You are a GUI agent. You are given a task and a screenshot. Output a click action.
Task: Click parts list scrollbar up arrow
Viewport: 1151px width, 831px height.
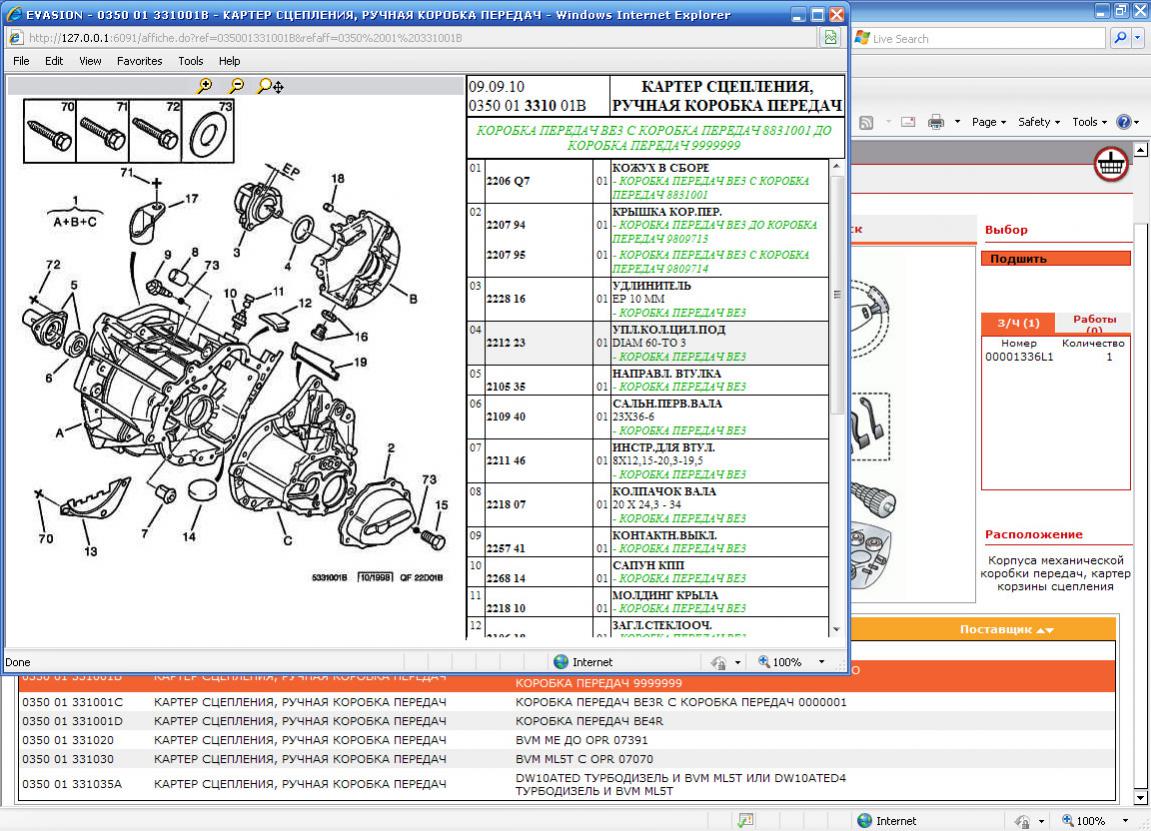click(836, 167)
